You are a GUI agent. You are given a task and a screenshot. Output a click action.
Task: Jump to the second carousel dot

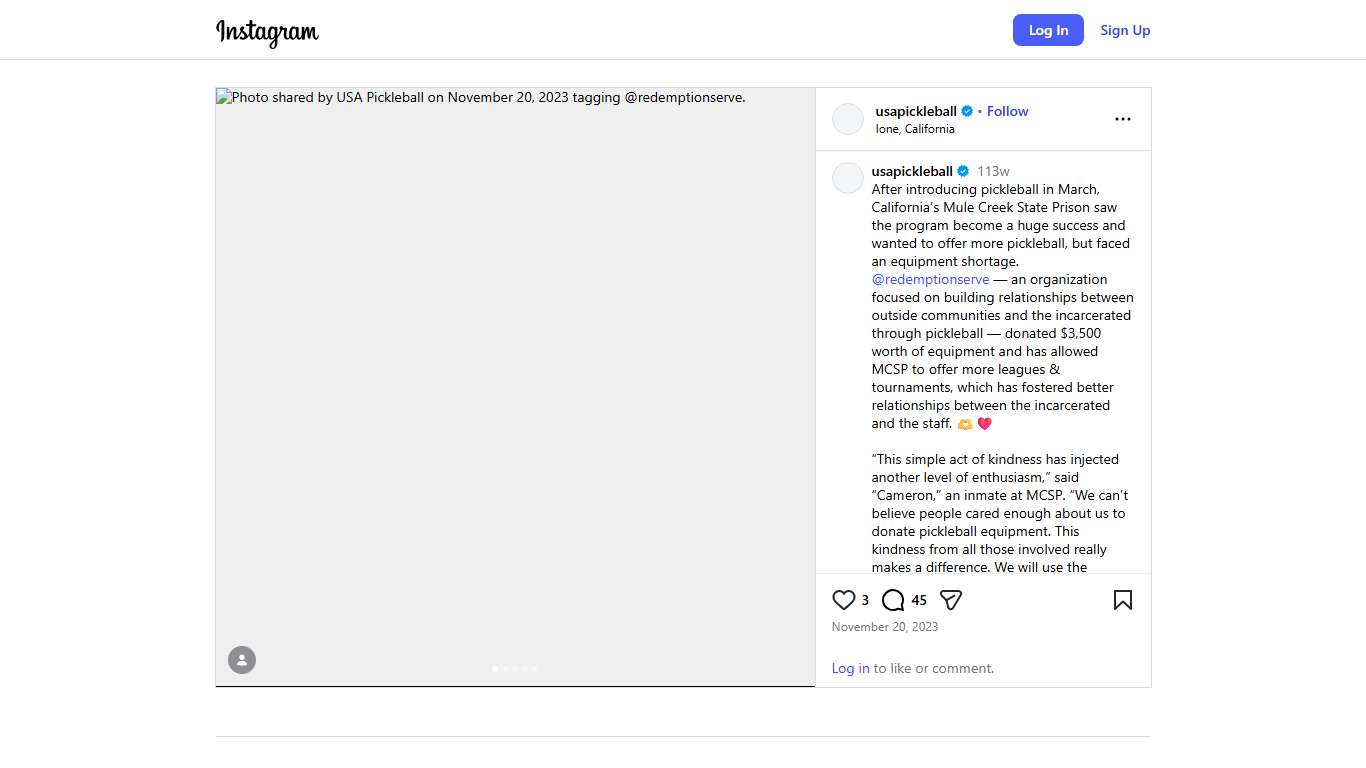(x=505, y=669)
